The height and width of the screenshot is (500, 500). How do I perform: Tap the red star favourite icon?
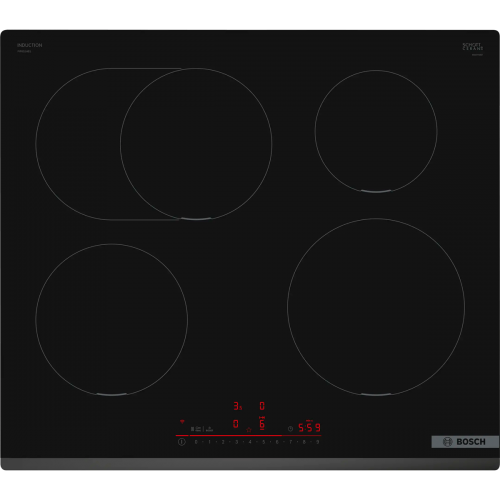pyautogui.click(x=249, y=430)
